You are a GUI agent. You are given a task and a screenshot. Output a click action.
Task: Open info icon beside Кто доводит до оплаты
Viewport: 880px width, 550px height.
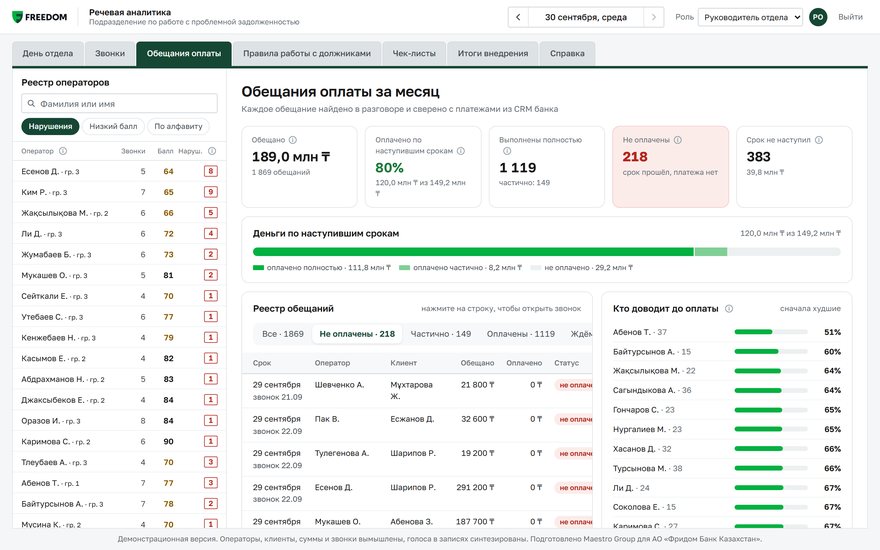click(728, 309)
